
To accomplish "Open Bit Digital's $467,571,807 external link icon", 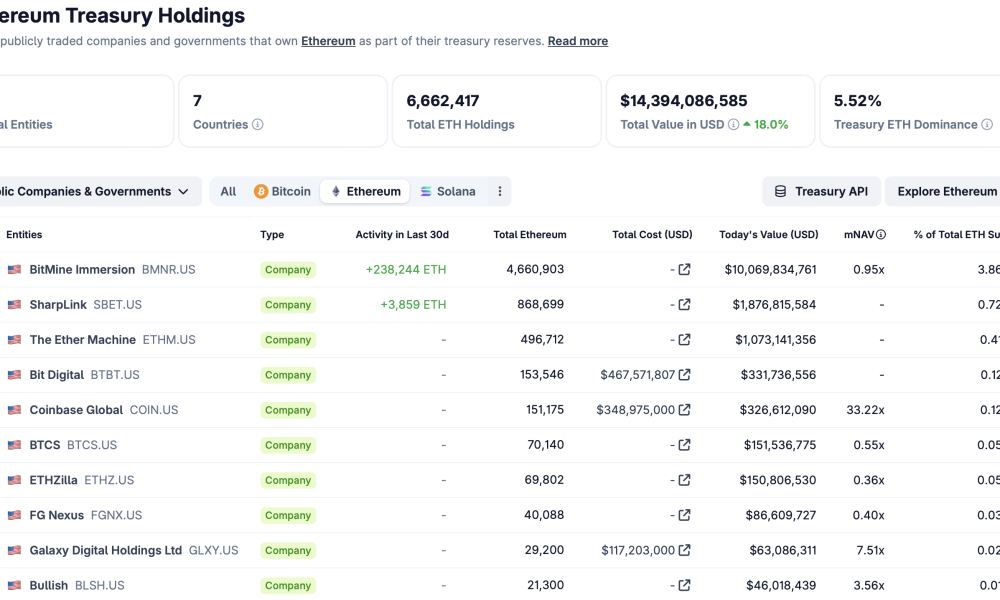I will (683, 374).
